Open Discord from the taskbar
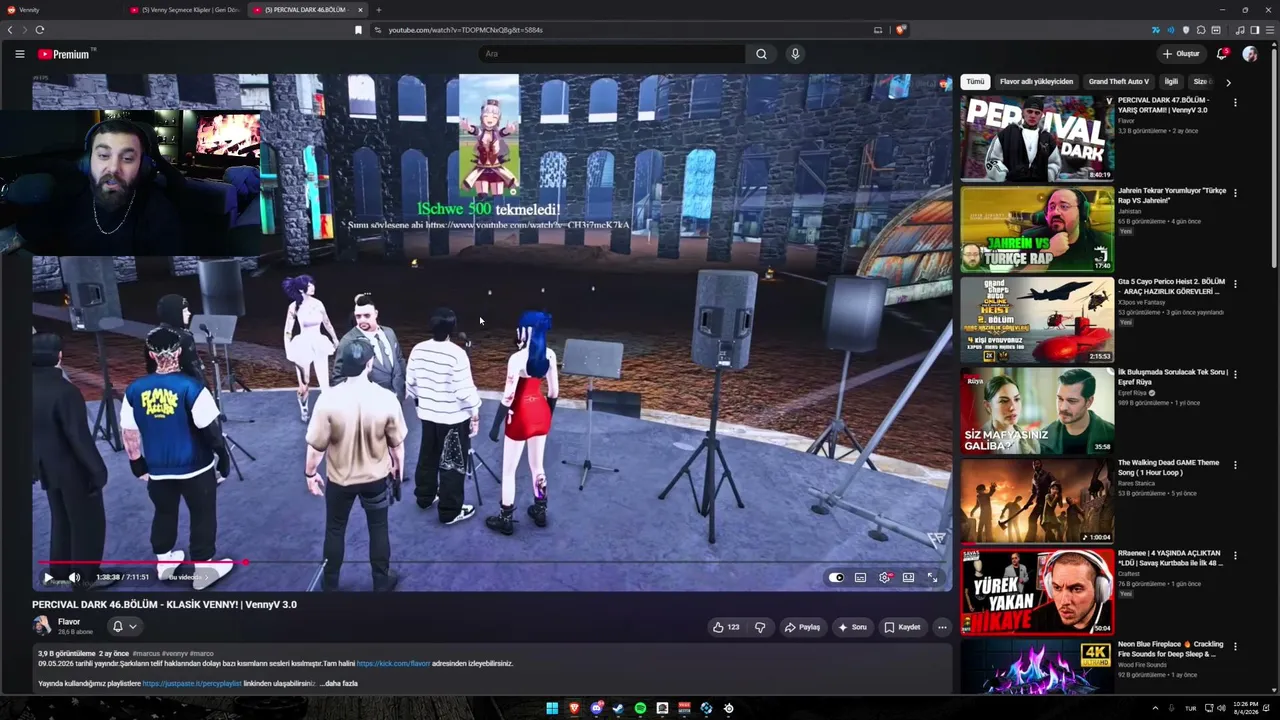This screenshot has height=720, width=1280. [596, 708]
